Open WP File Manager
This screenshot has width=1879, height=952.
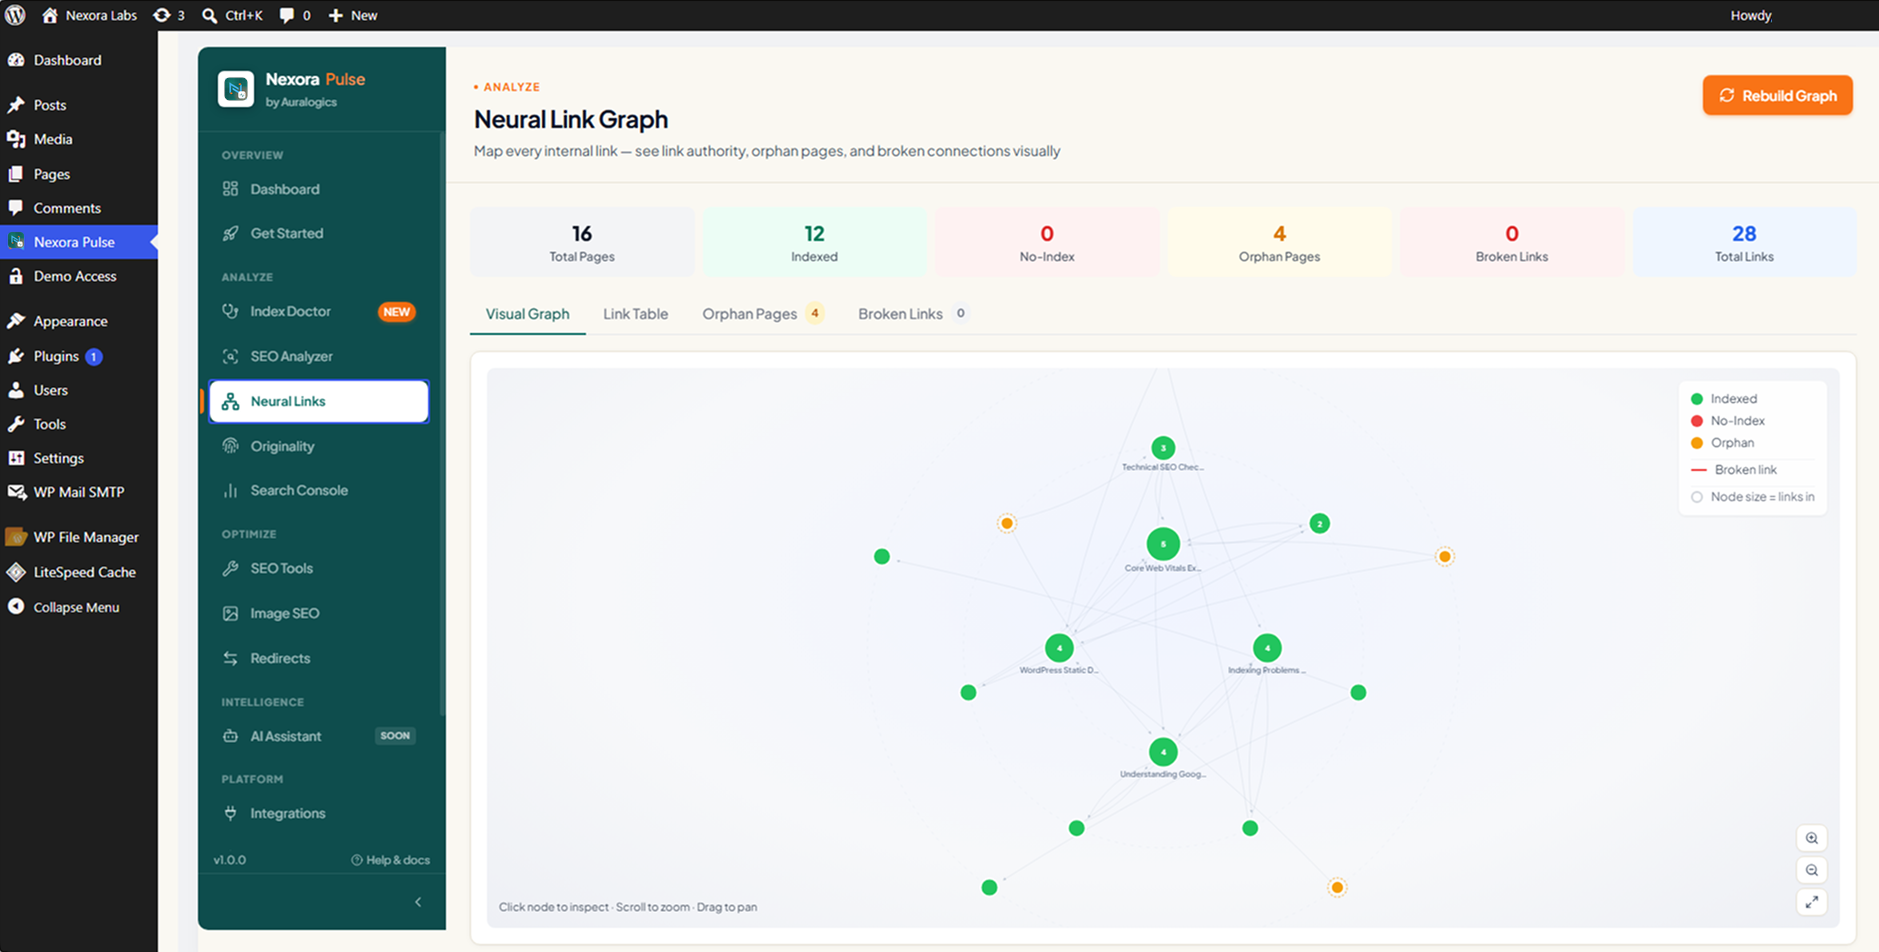point(78,537)
